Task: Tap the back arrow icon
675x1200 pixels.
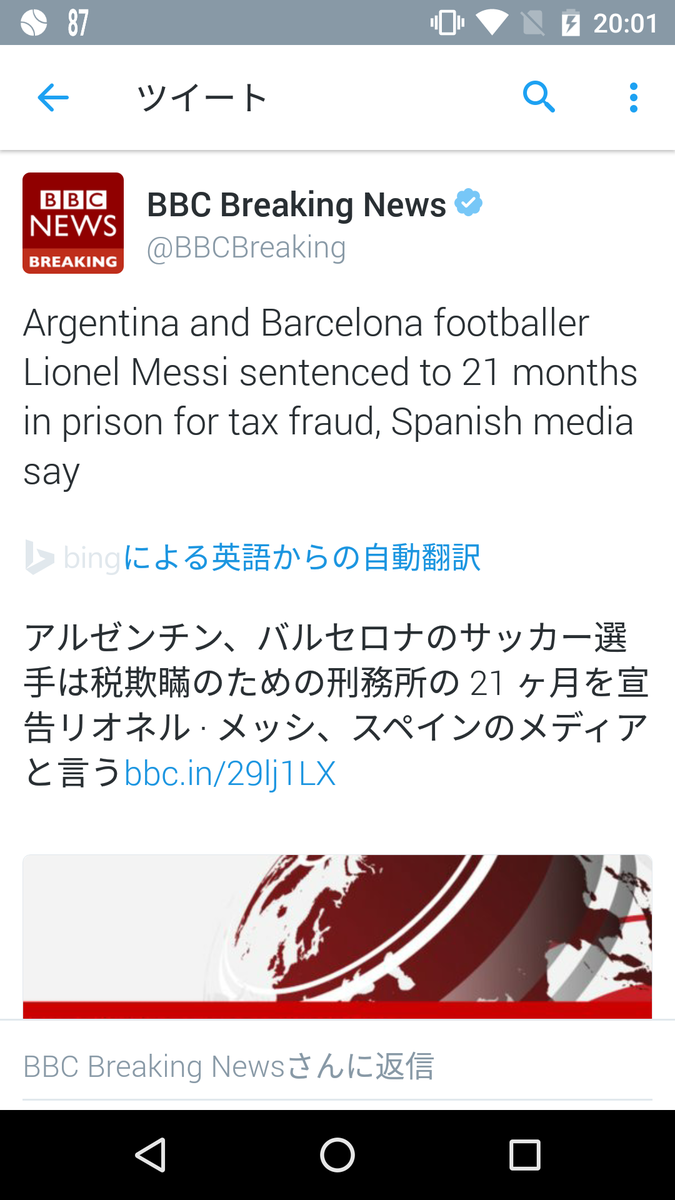Action: (x=53, y=98)
